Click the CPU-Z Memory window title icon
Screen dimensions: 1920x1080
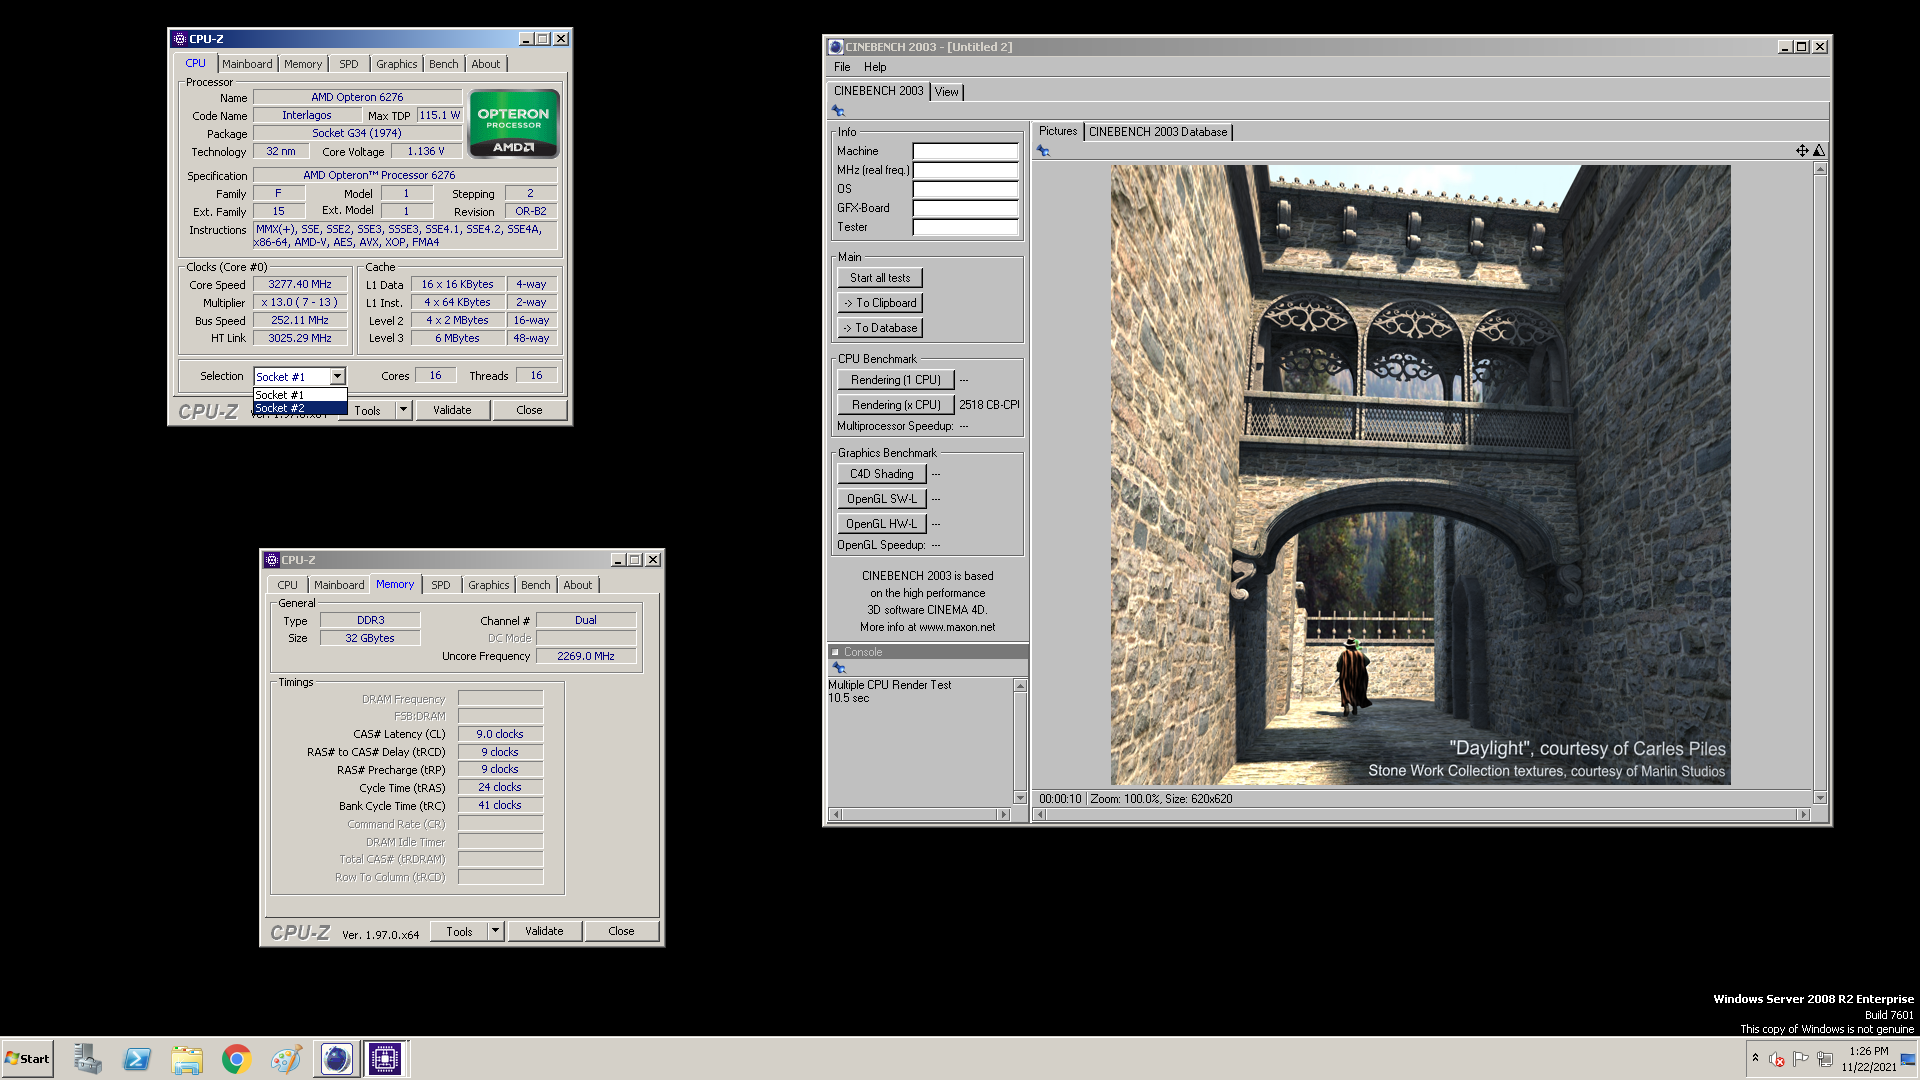[272, 560]
